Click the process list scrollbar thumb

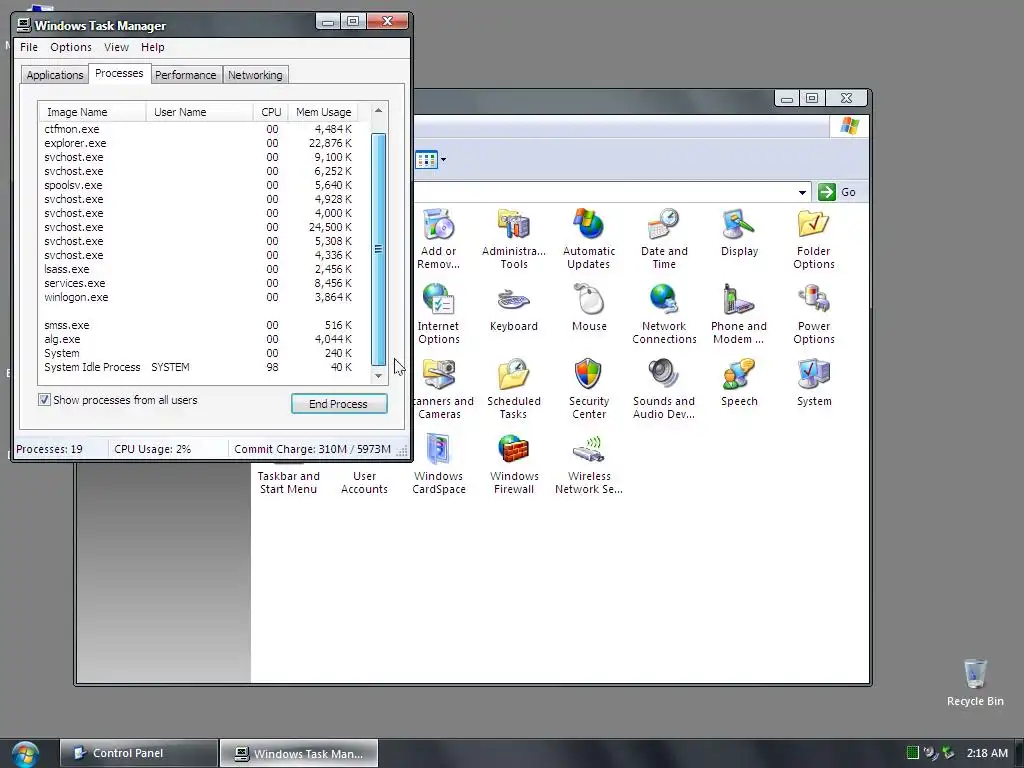[378, 249]
